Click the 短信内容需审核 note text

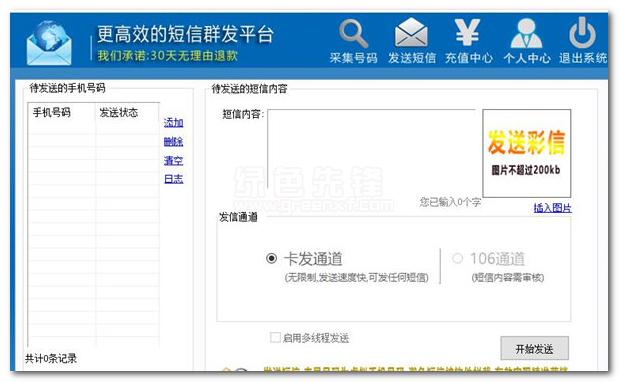pos(508,278)
